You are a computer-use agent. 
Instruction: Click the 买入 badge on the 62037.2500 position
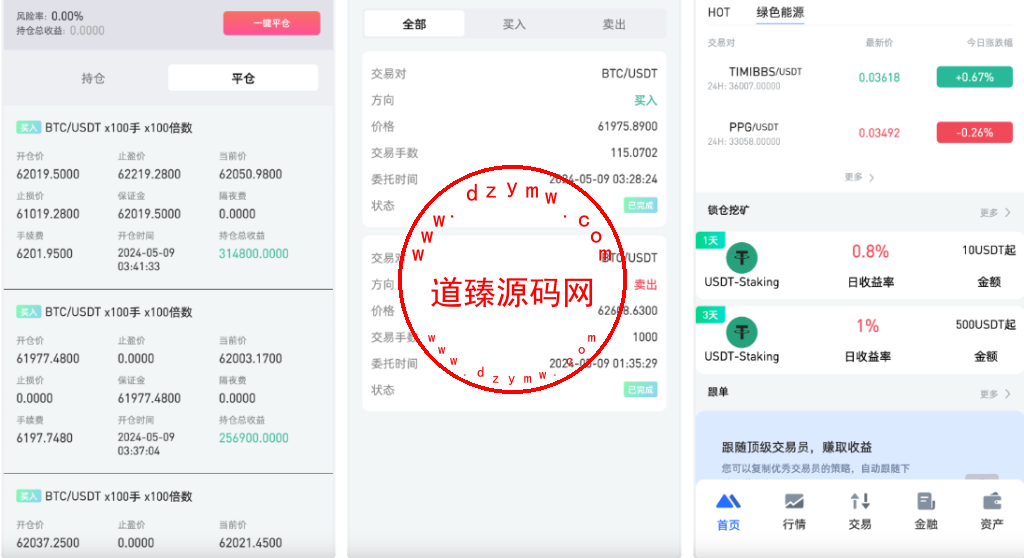tap(29, 496)
